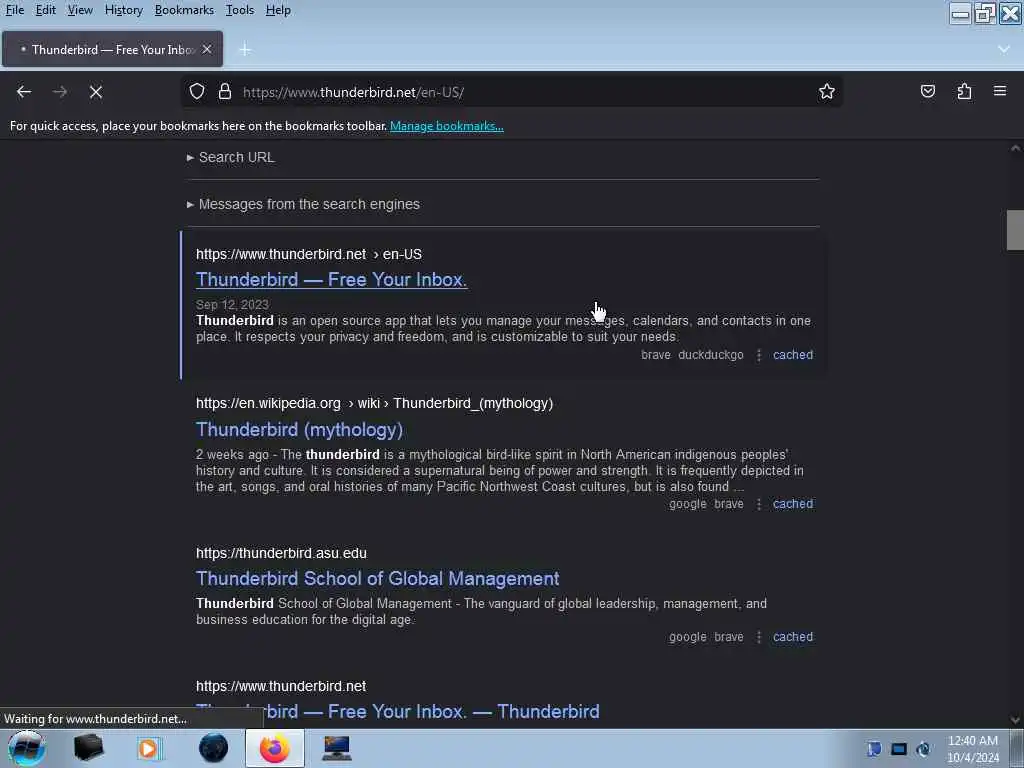The image size is (1024, 768).
Task: Open the computer monitor taskbar icon
Action: (336, 748)
